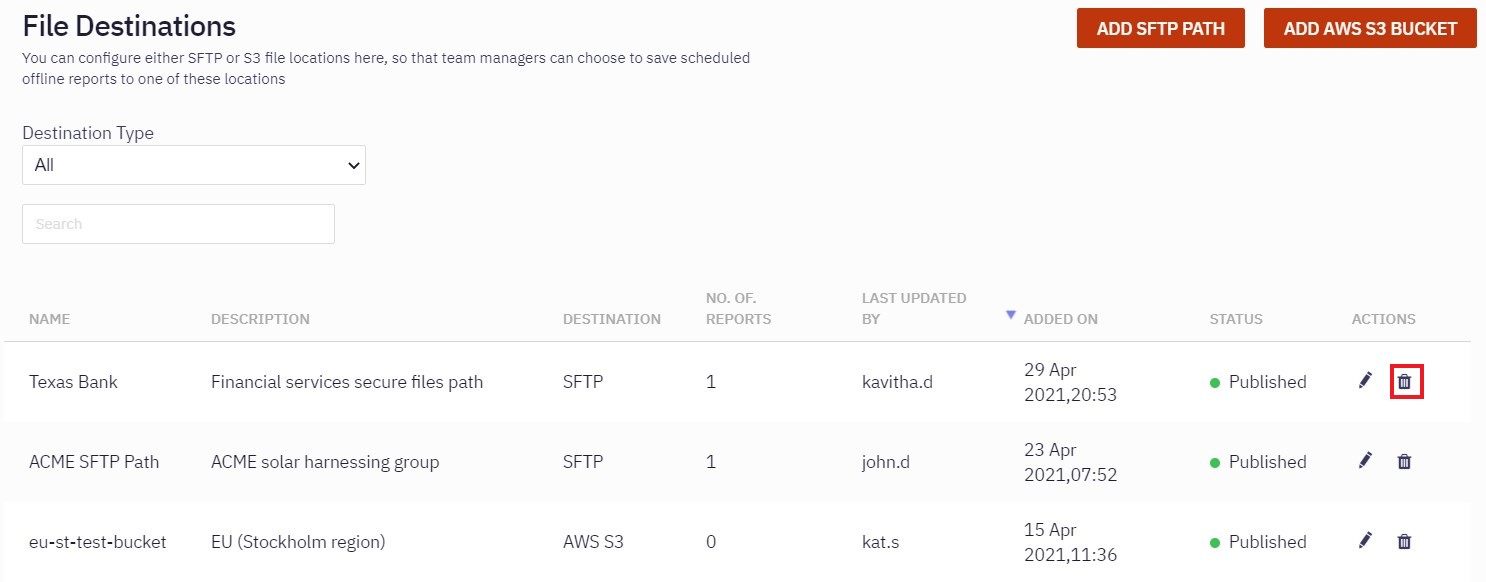
Task: Sort by the Last Updated By header
Action: pyautogui.click(x=913, y=308)
